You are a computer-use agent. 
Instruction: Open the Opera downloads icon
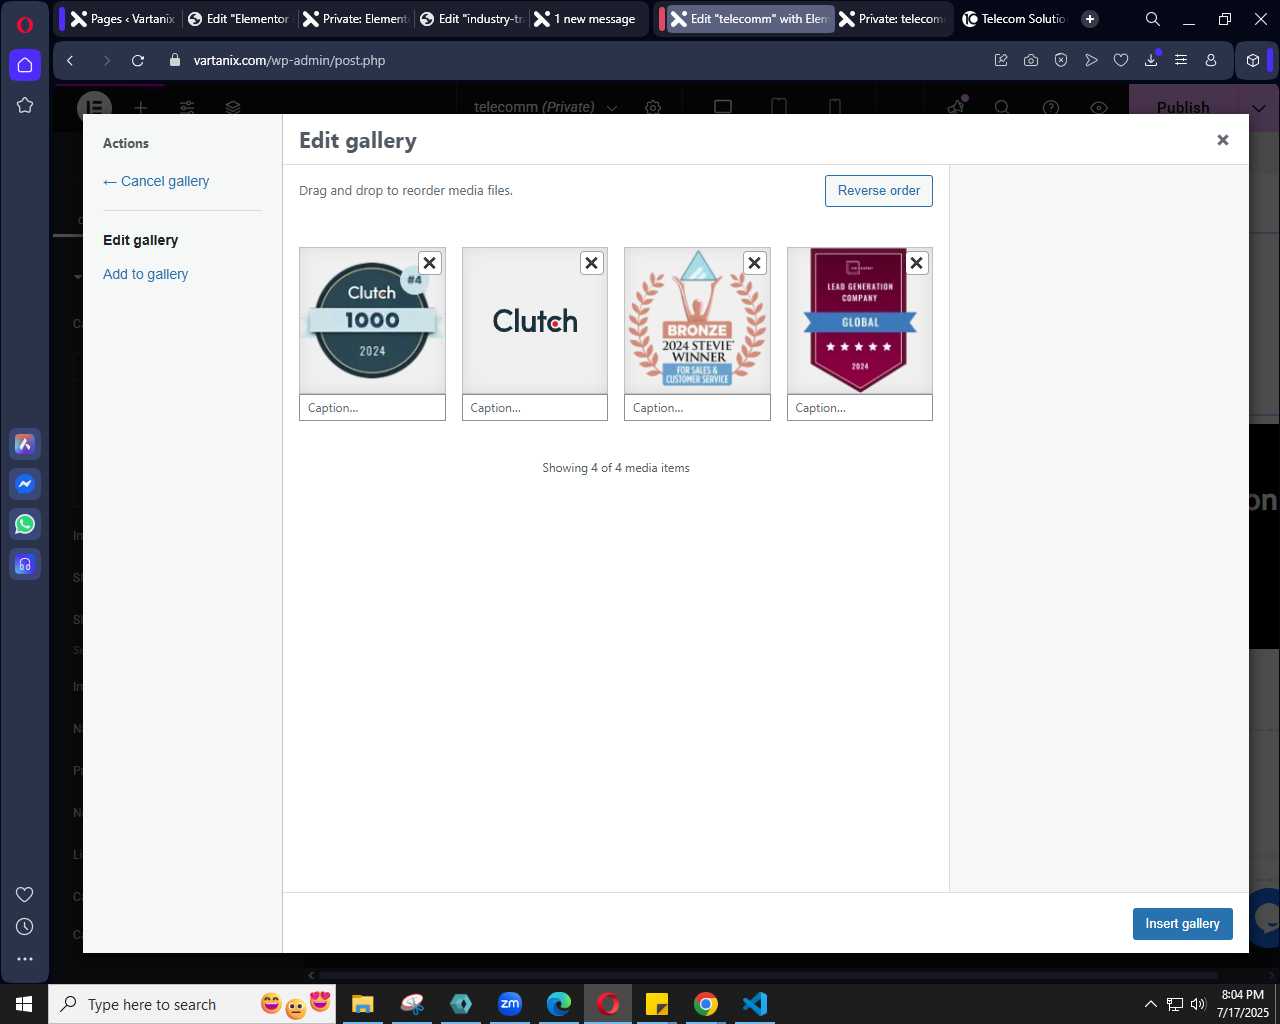1151,60
